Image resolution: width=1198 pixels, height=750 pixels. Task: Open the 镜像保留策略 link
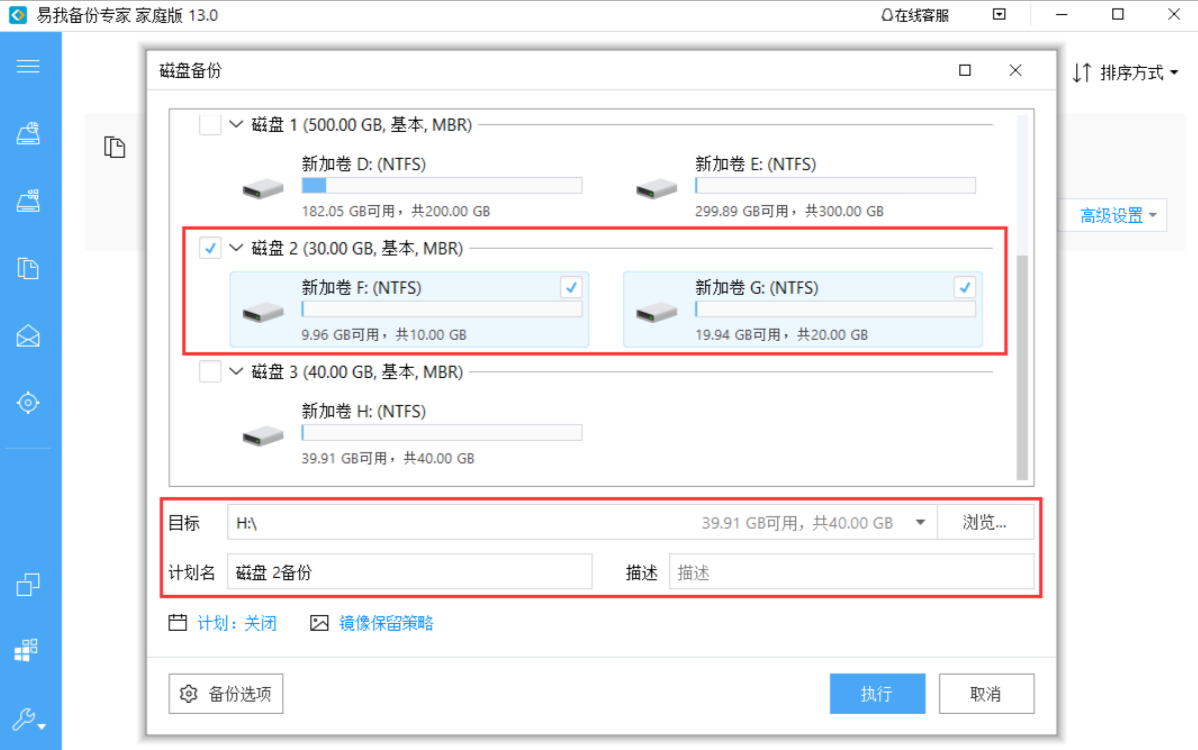coord(385,623)
